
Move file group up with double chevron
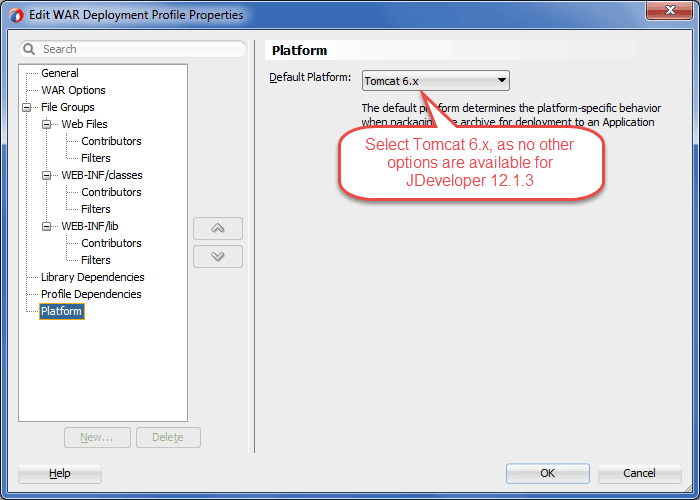(218, 229)
